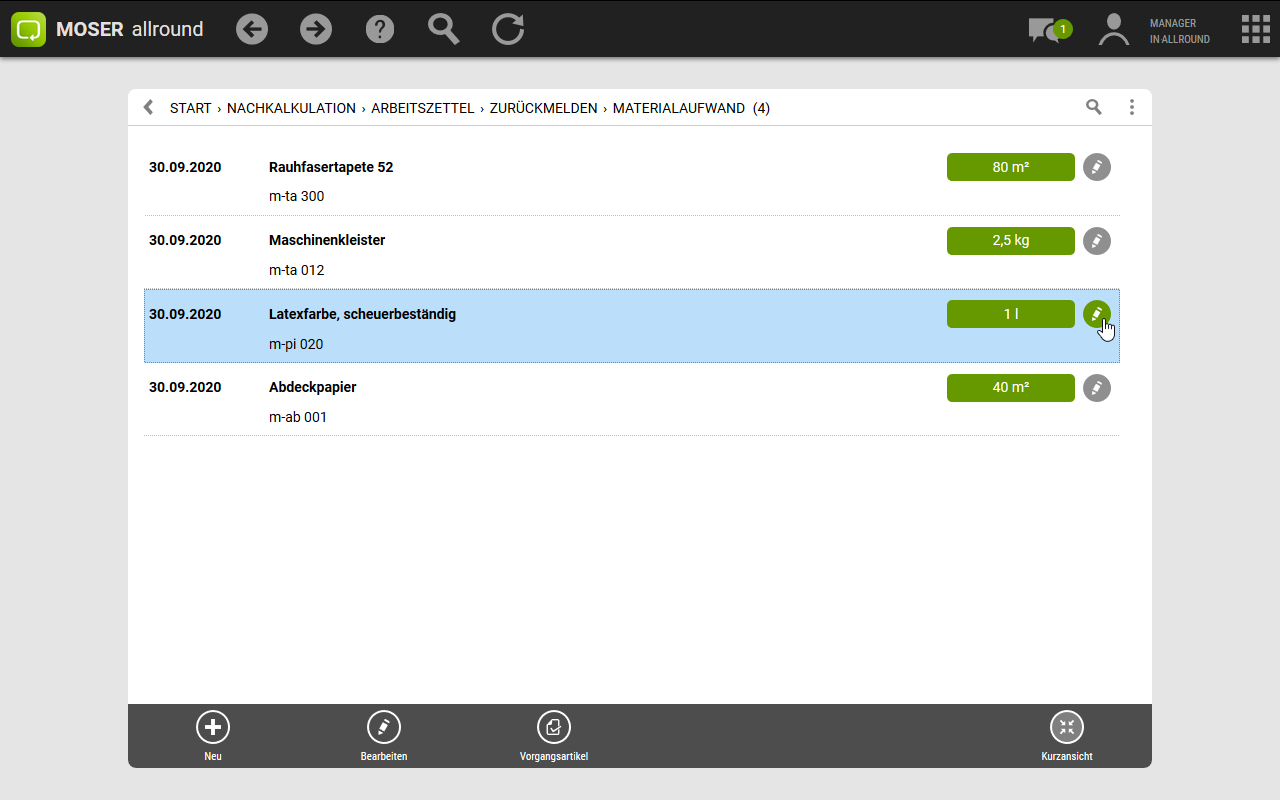Viewport: 1280px width, 800px height.
Task: Go forward with the right arrow button
Action: 316,29
